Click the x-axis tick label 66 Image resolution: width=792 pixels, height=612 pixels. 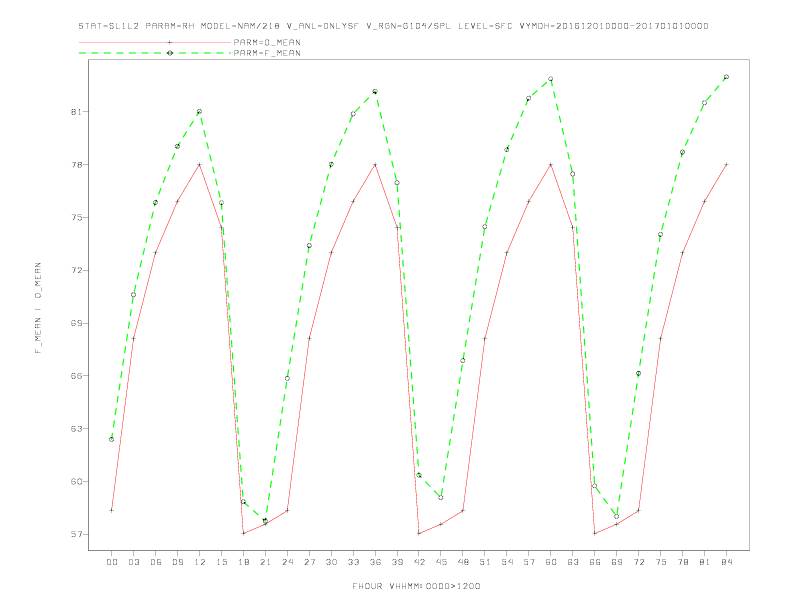[x=595, y=562]
